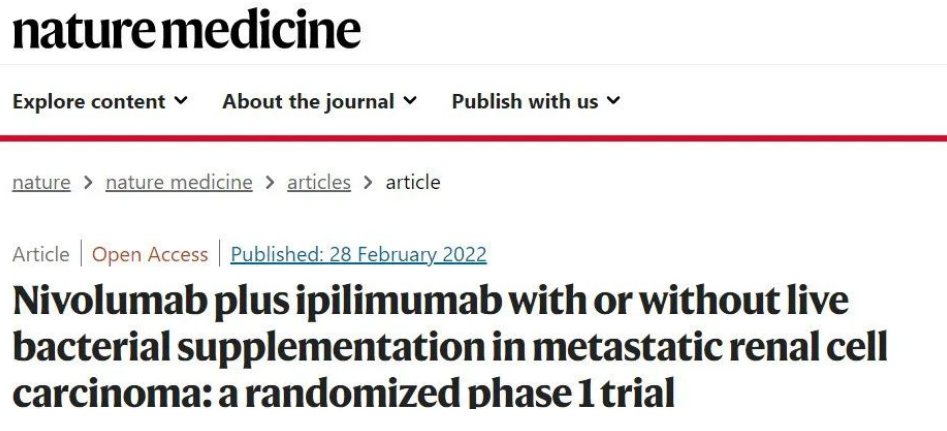
Task: Open the Published: 28 February 2022 link
Action: [x=358, y=254]
